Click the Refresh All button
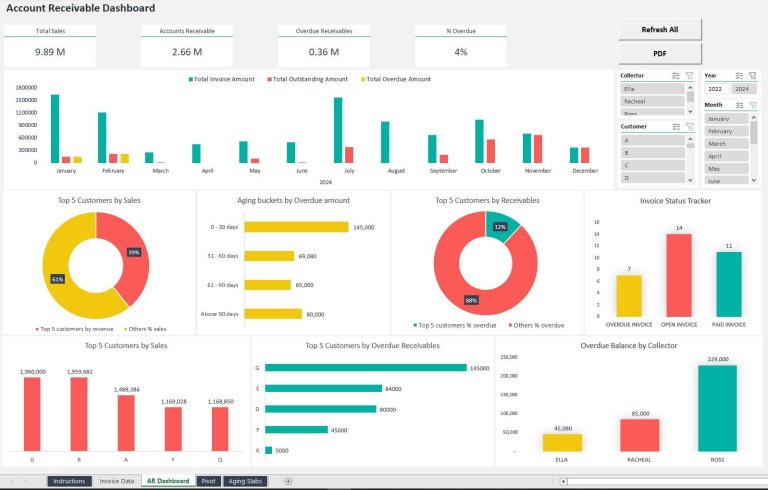This screenshot has width=768, height=490. (660, 29)
